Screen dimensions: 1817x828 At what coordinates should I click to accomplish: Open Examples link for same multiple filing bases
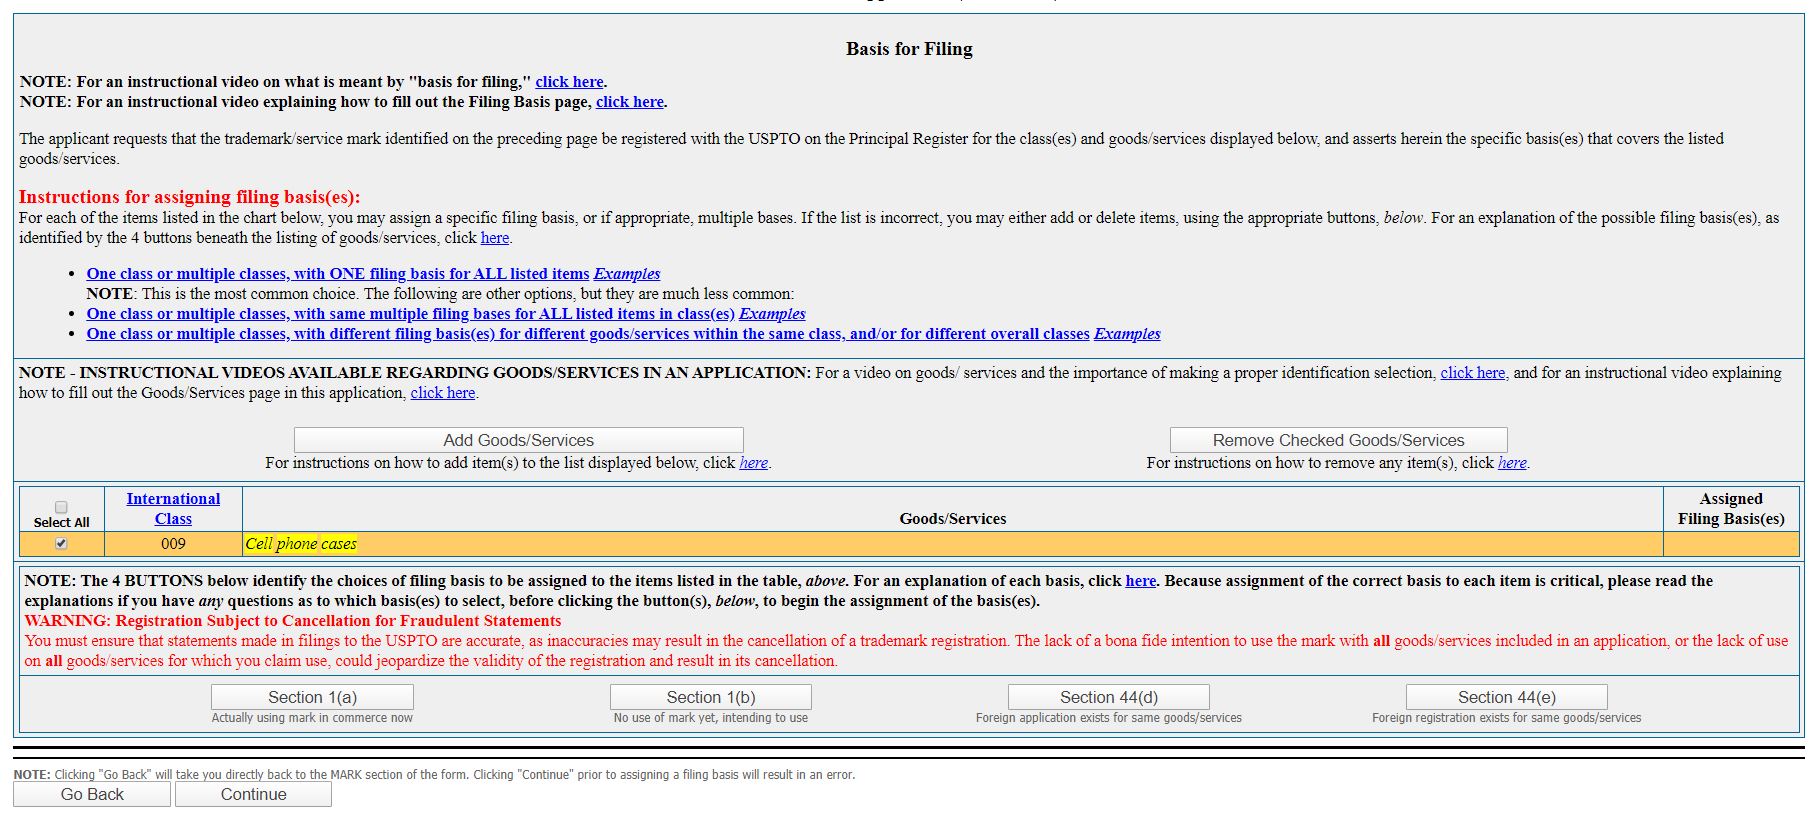click(772, 314)
